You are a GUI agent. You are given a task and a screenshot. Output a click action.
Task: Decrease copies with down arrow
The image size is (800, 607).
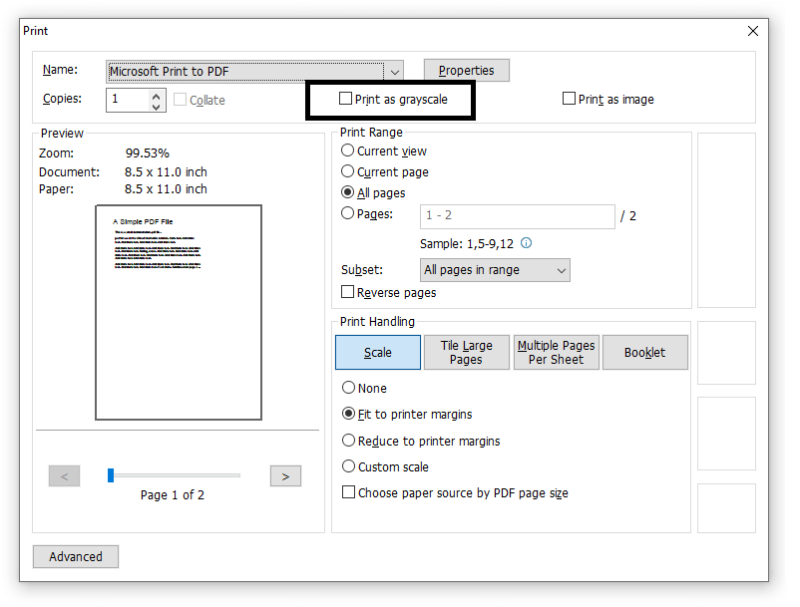pos(156,106)
